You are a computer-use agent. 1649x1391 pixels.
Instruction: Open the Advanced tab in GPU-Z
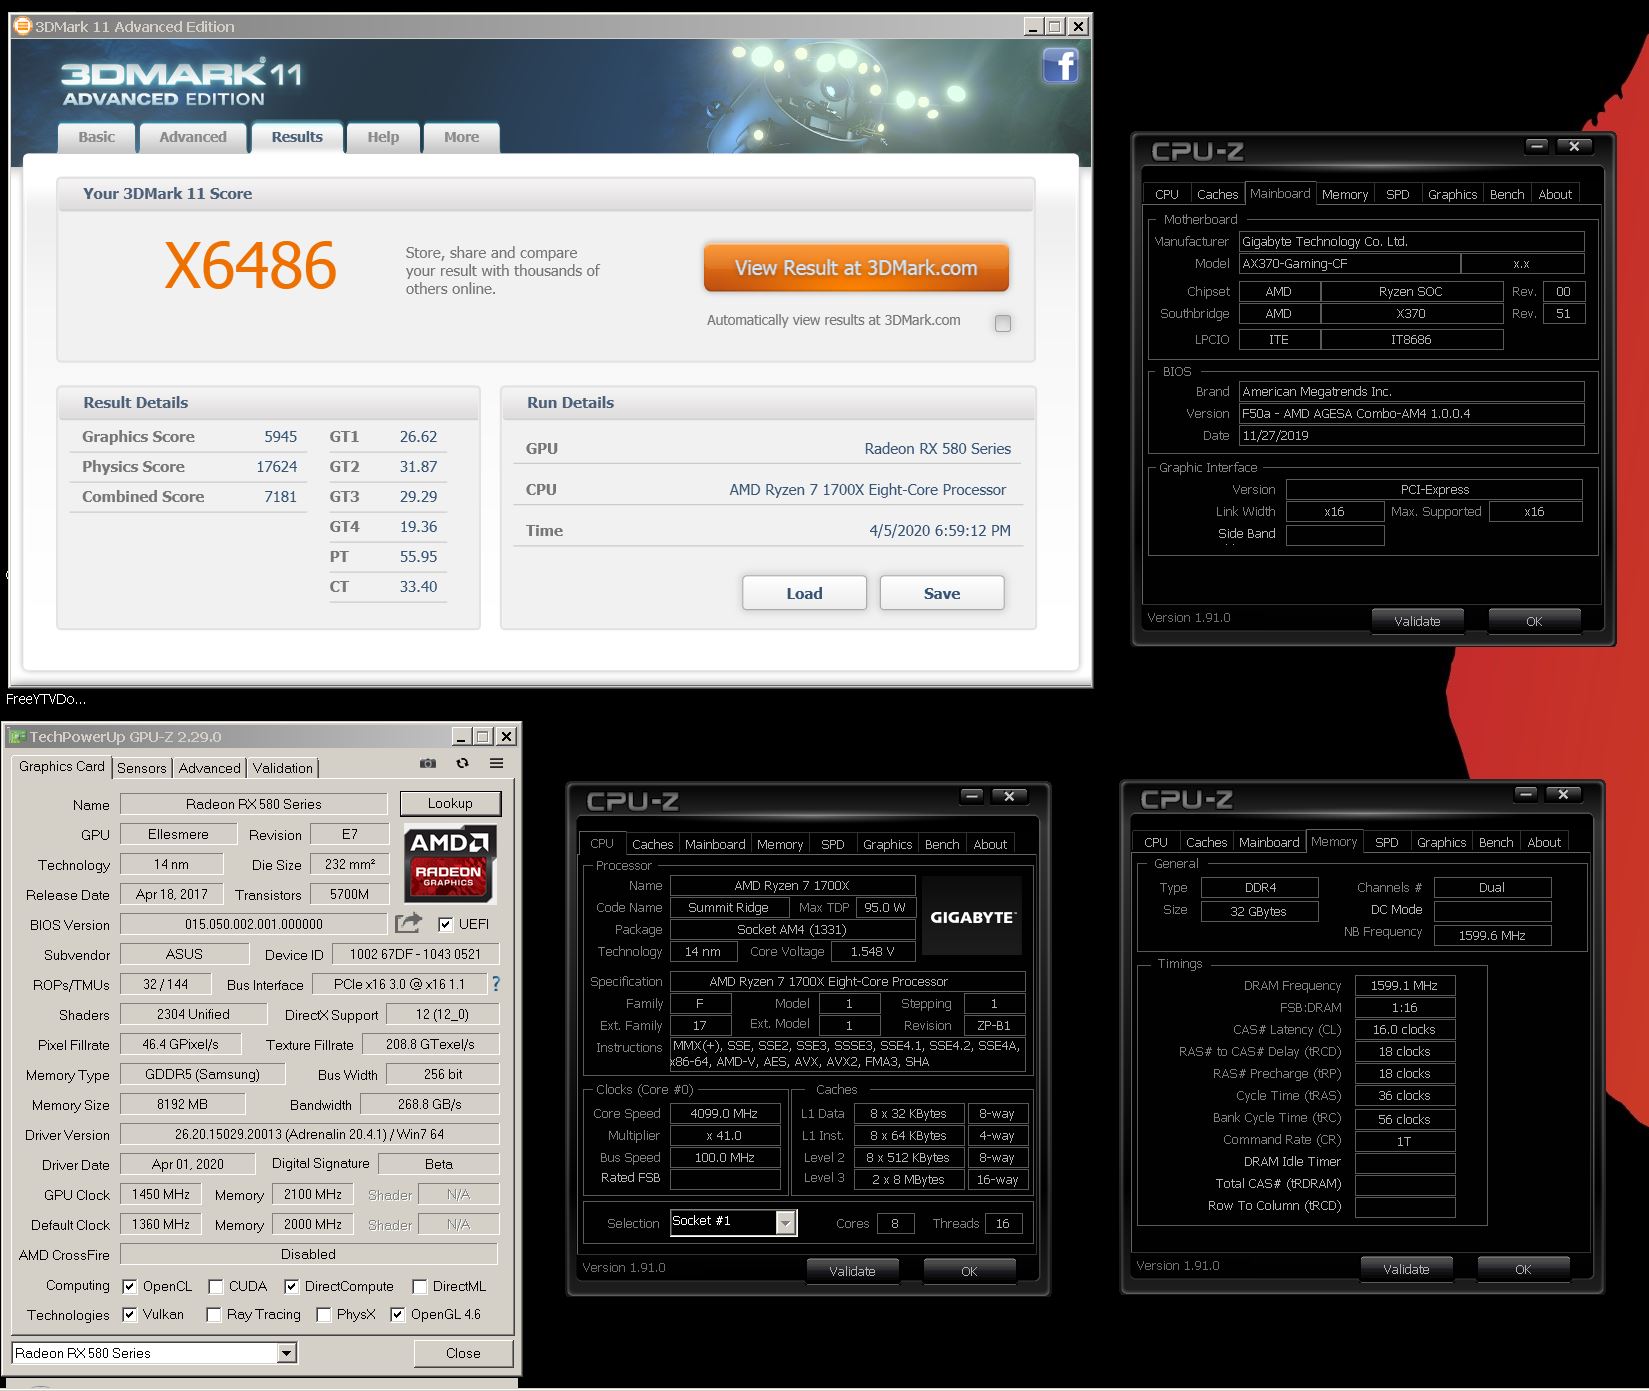[x=209, y=768]
